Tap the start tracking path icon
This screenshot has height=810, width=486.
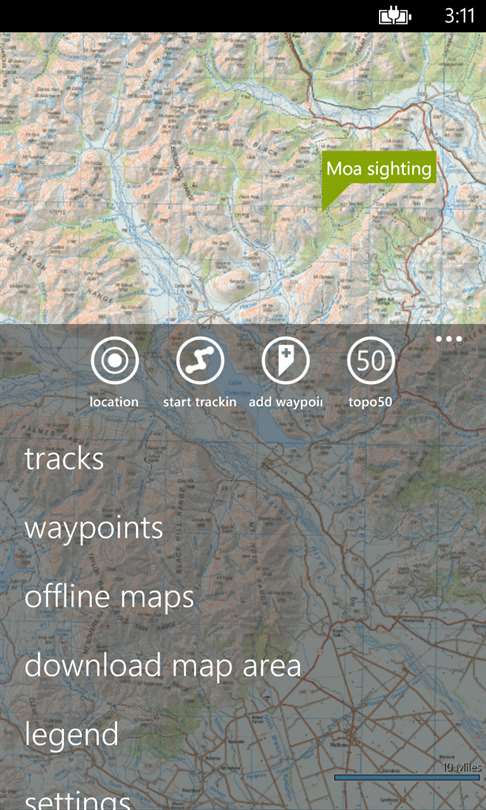tap(200, 361)
